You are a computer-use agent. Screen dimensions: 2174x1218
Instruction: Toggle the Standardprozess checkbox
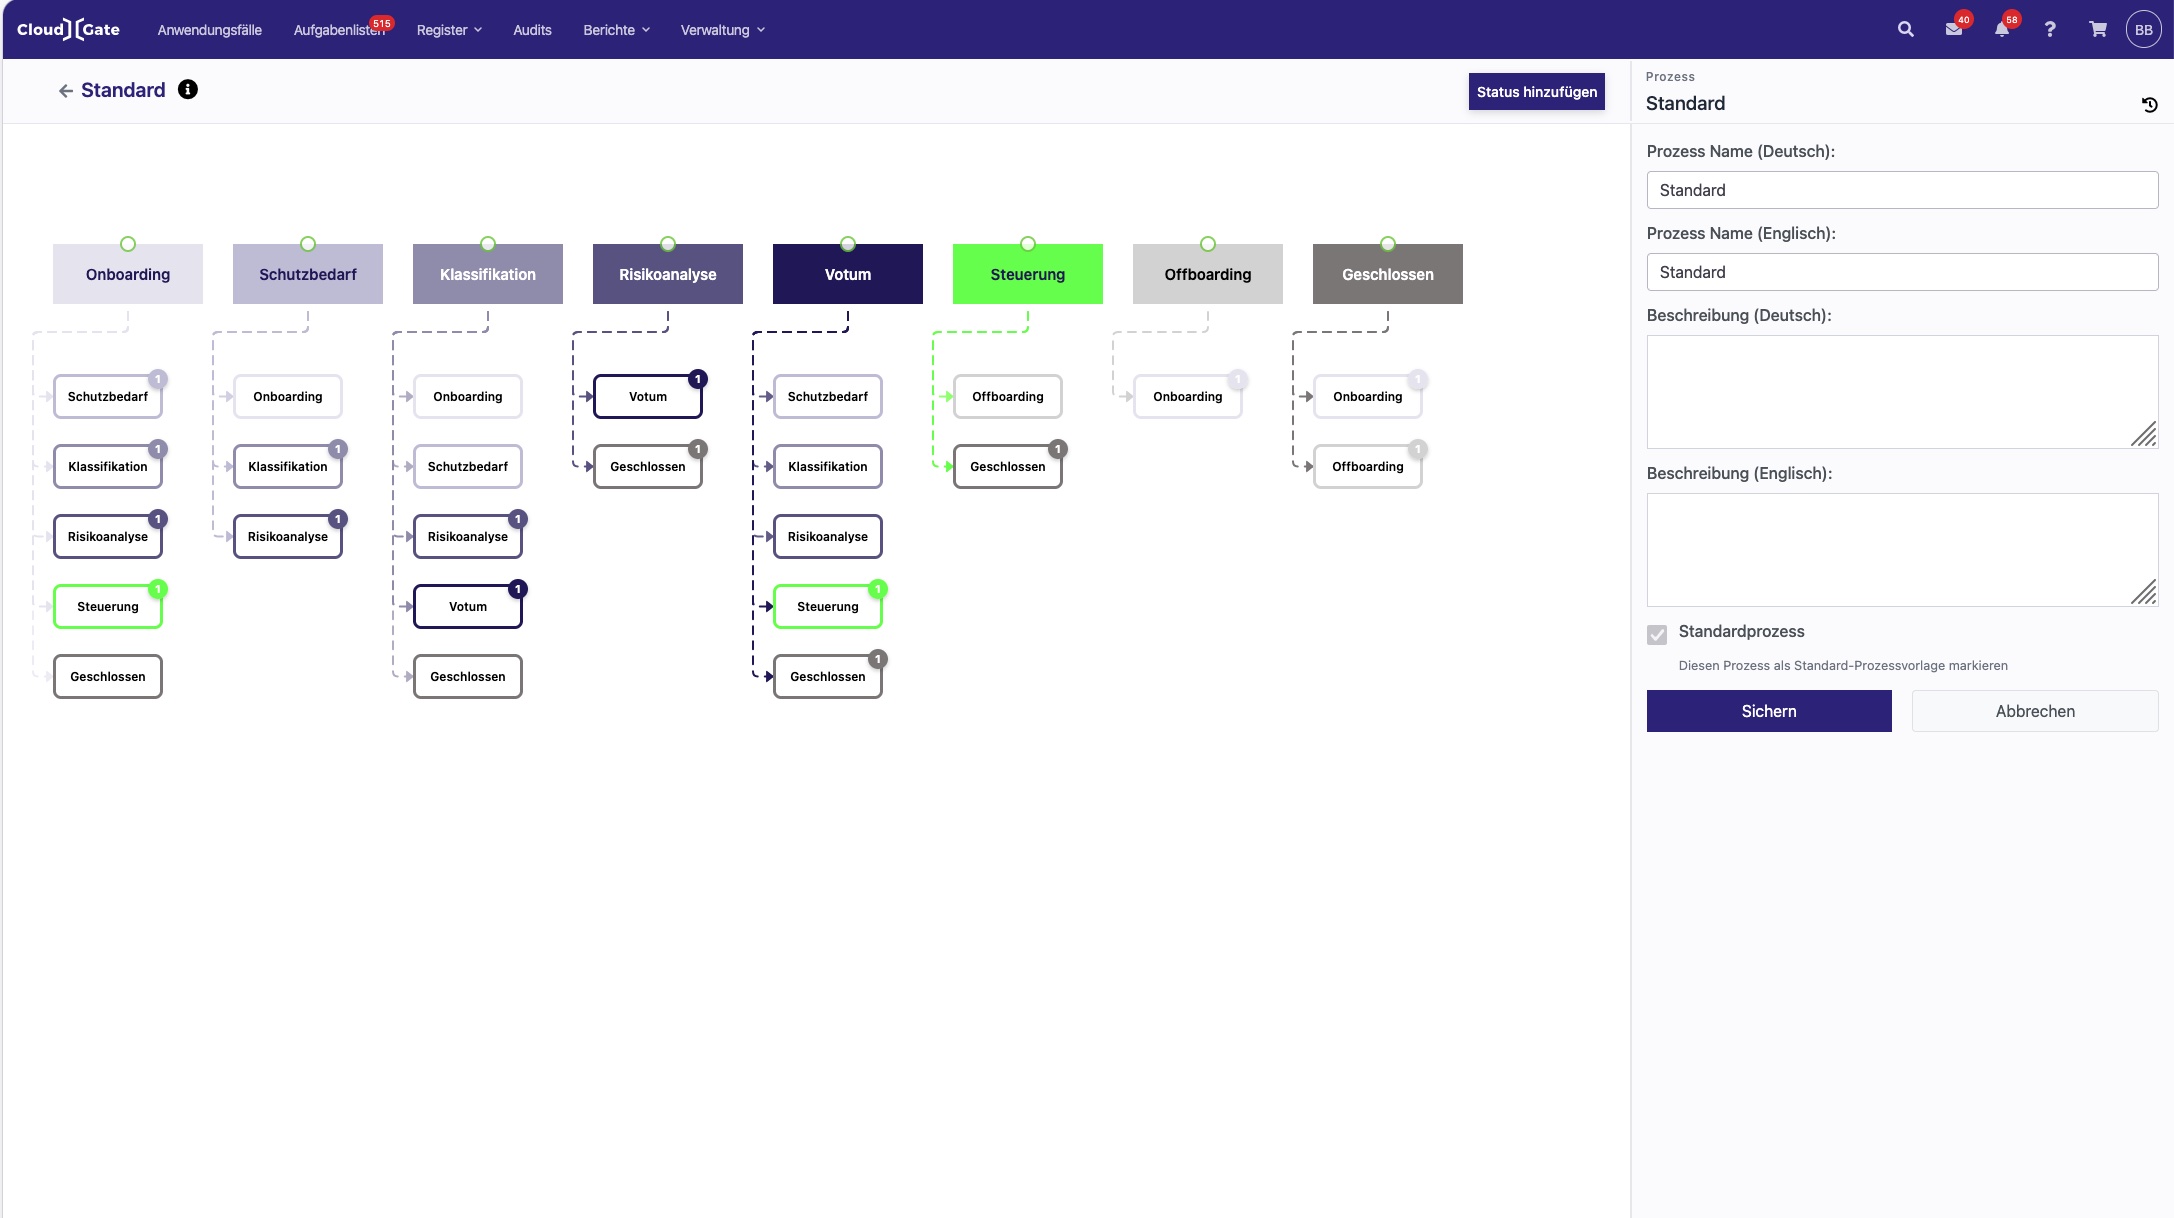pos(1657,635)
